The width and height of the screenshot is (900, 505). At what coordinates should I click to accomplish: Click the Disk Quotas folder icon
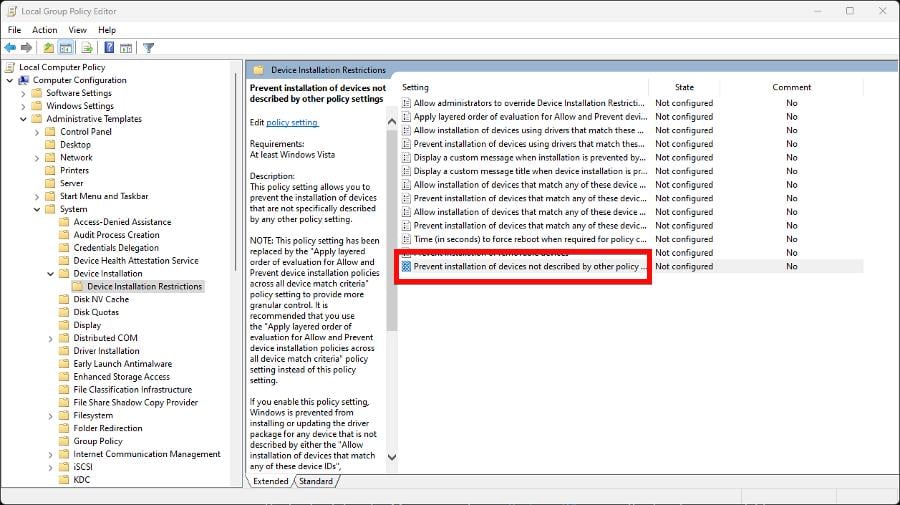[64, 312]
